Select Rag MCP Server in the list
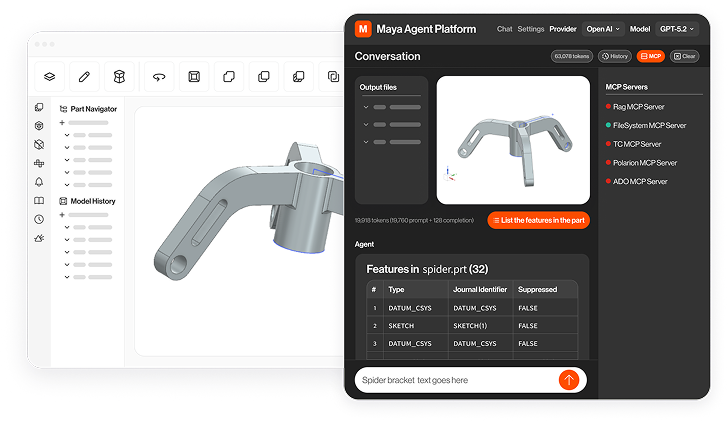 638,107
